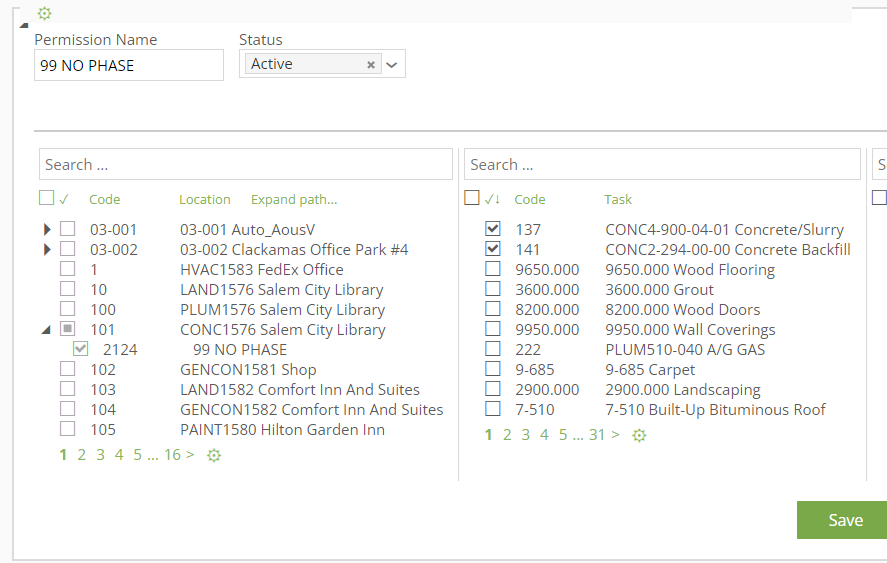Check the 7-510 Built-Up Bituminous Roof checkbox
The height and width of the screenshot is (563, 887).
pos(493,409)
